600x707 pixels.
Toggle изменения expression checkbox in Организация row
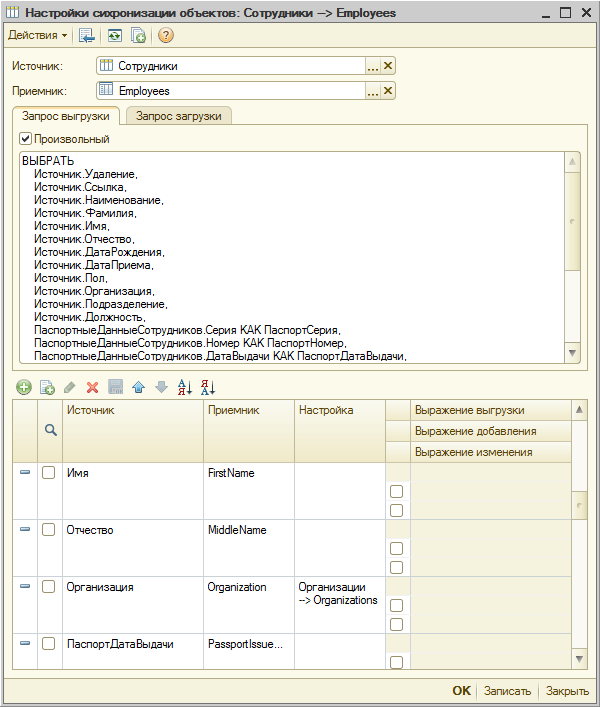pos(396,624)
